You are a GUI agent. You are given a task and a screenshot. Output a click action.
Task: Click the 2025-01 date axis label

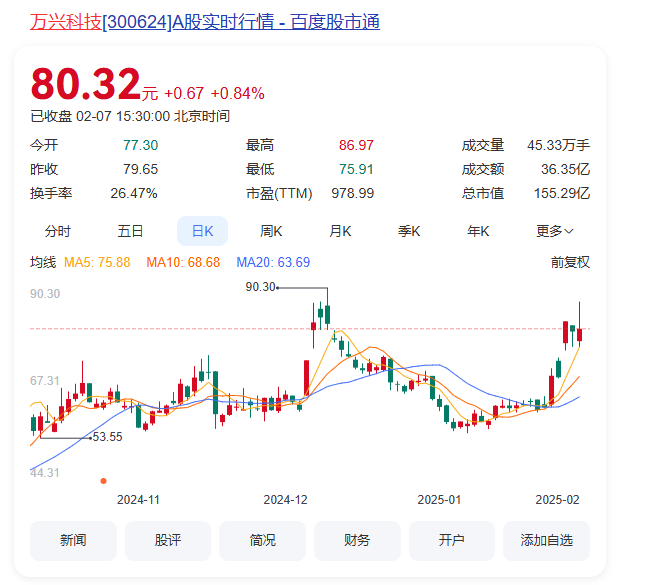439,500
